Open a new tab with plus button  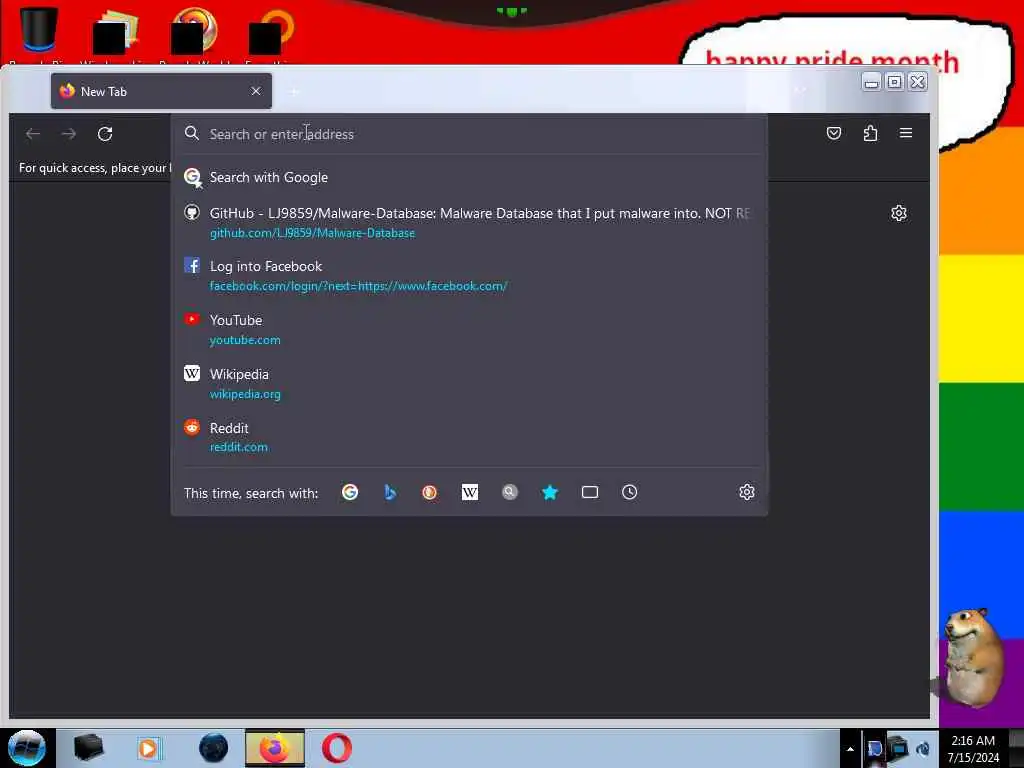pos(295,92)
